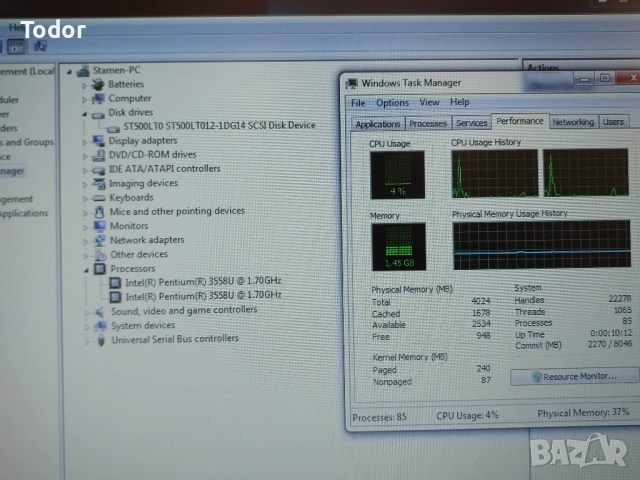Open the Options menu in Task Manager
The height and width of the screenshot is (480, 640).
coord(392,102)
